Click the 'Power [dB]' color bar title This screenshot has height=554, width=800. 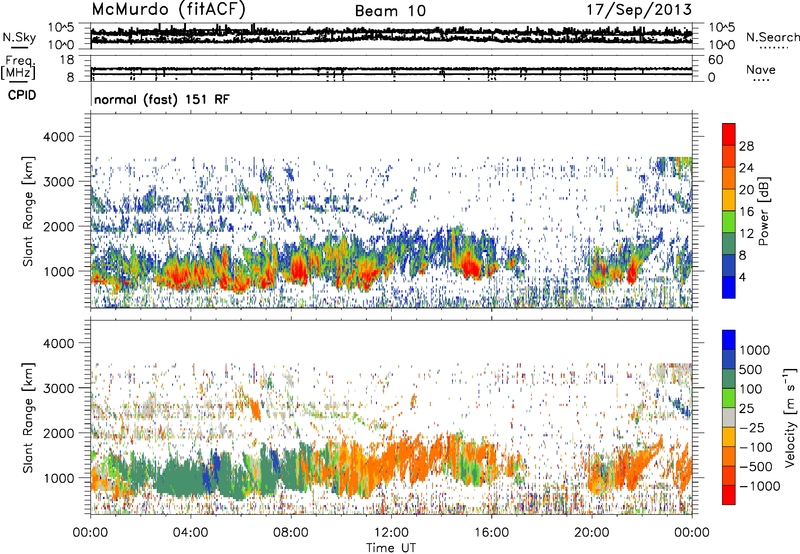coord(763,211)
